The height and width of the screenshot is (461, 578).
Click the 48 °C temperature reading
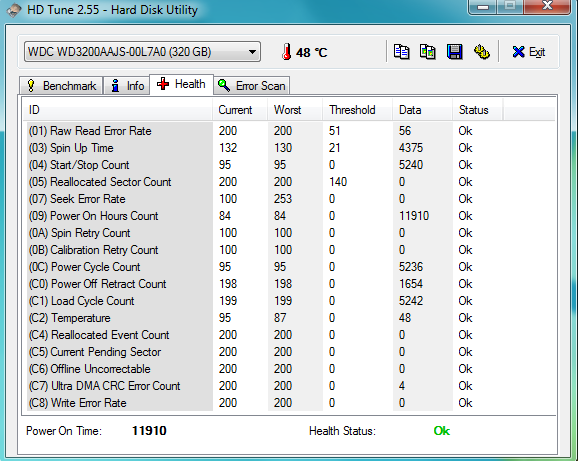pyautogui.click(x=311, y=52)
